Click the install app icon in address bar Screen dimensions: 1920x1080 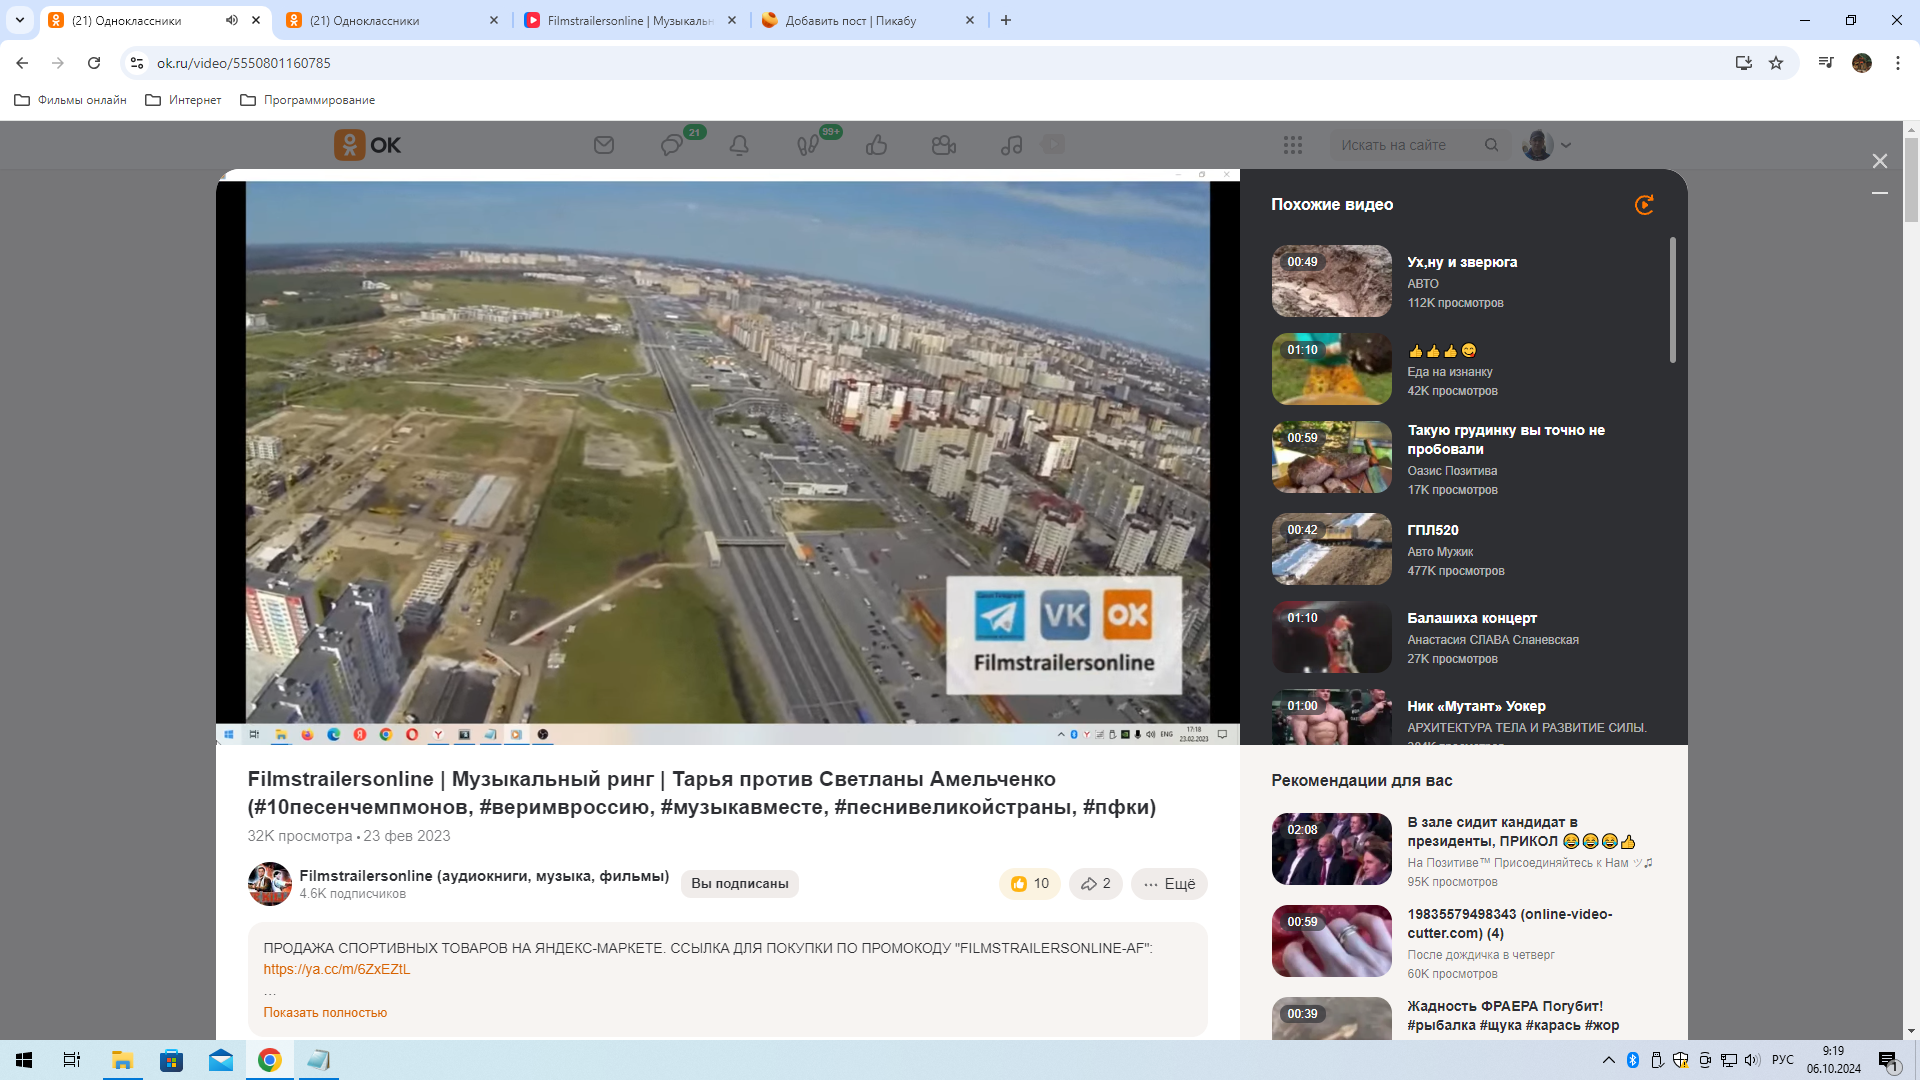(1743, 63)
